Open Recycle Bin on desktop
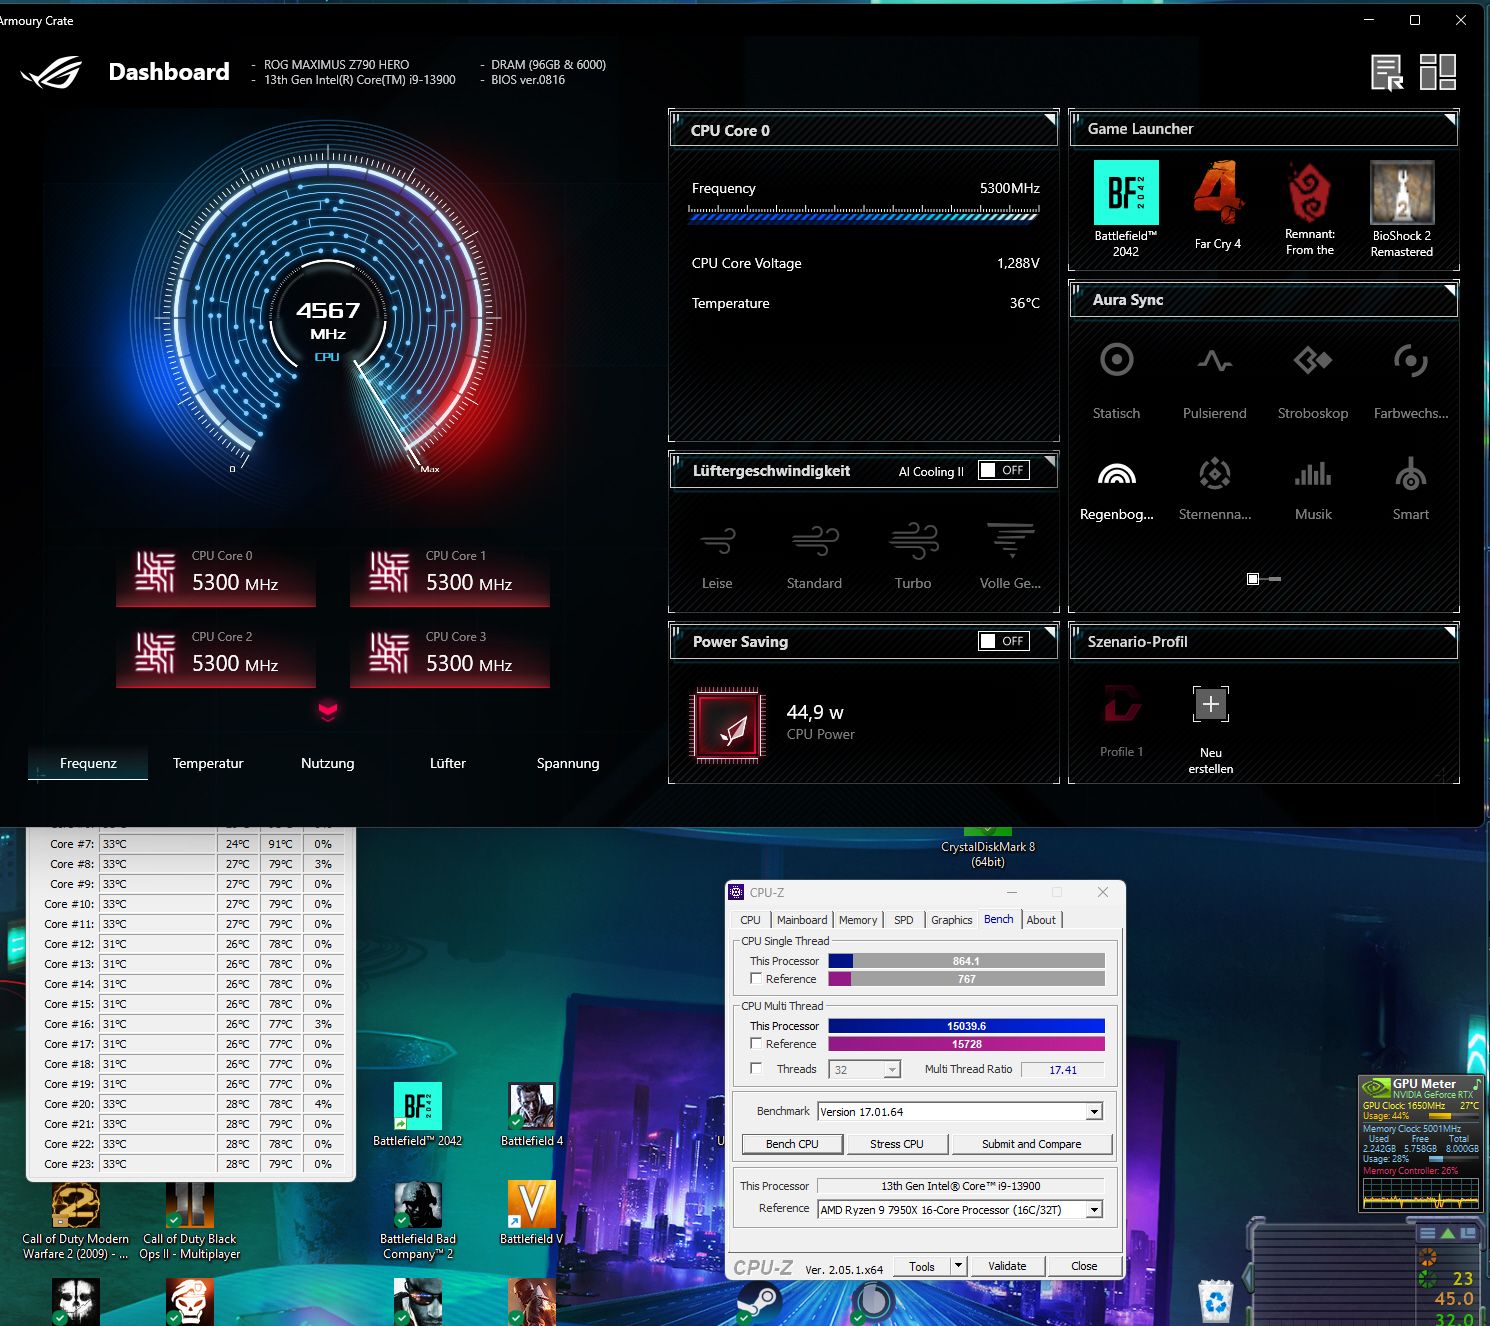 pyautogui.click(x=1216, y=1300)
